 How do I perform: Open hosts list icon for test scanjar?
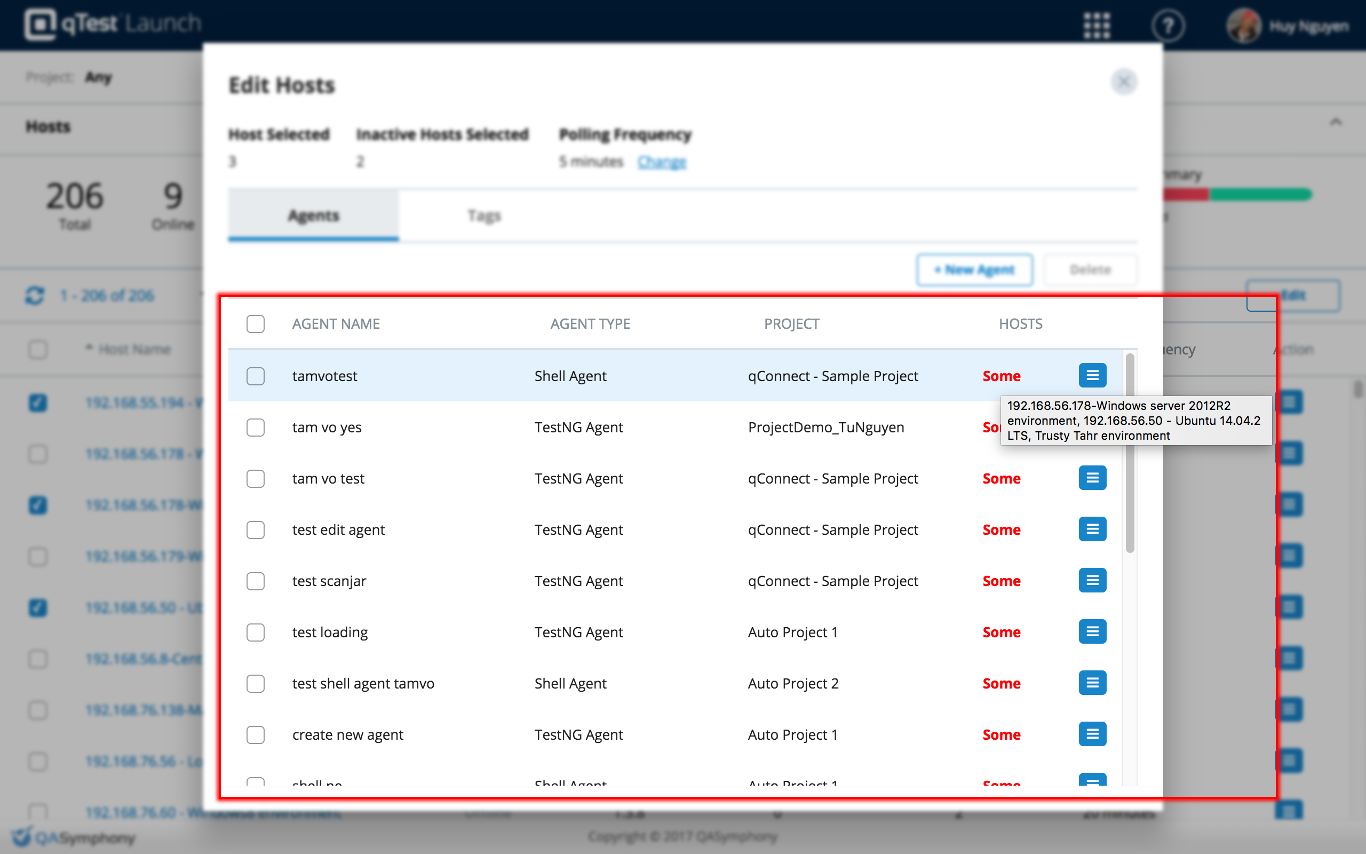point(1092,580)
